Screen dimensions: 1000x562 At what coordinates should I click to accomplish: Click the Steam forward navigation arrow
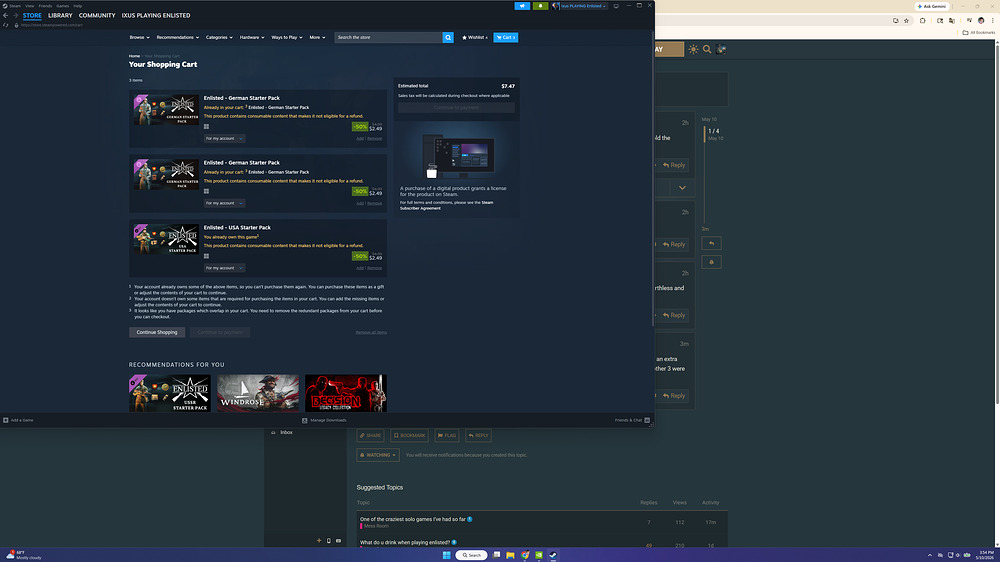coord(15,15)
